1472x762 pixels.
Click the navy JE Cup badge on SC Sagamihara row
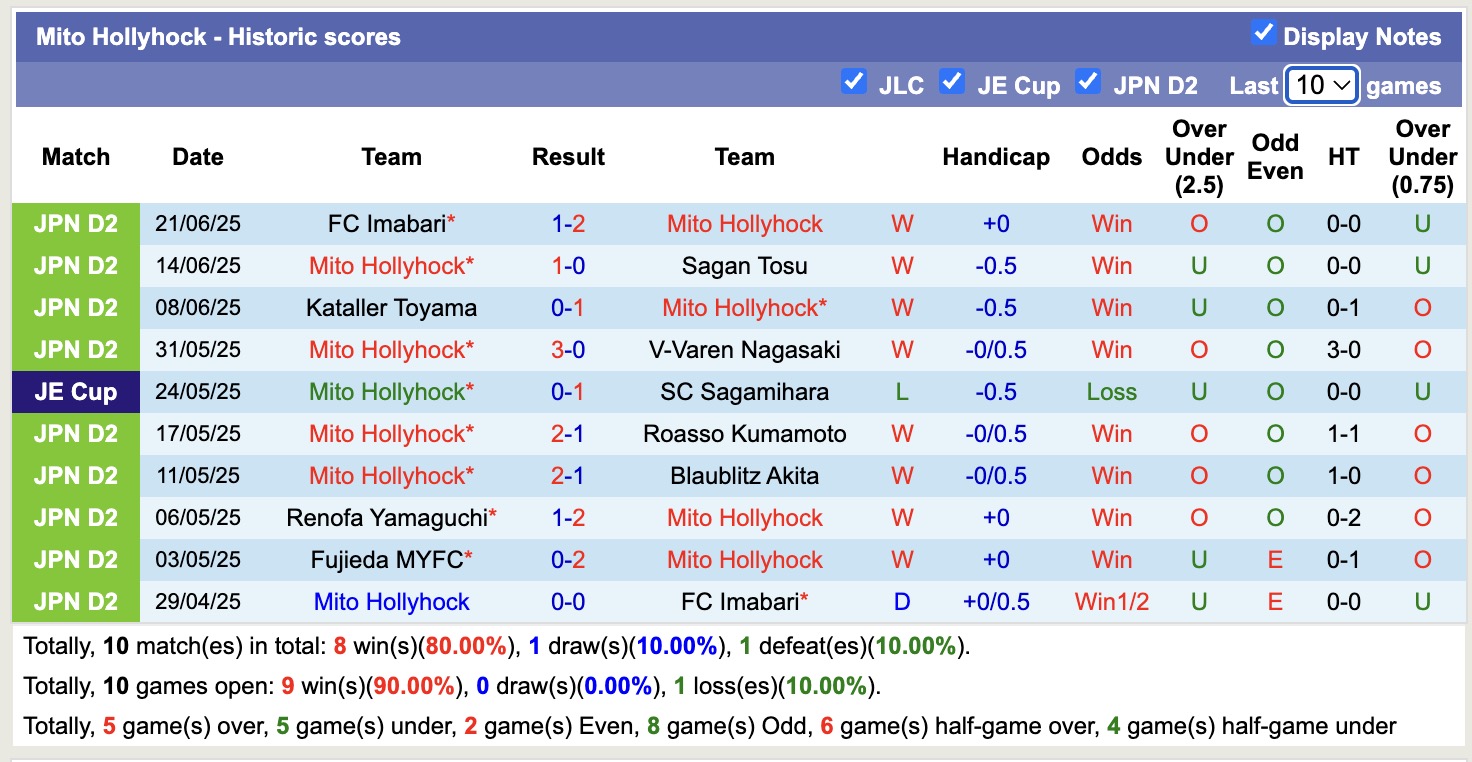[75, 391]
